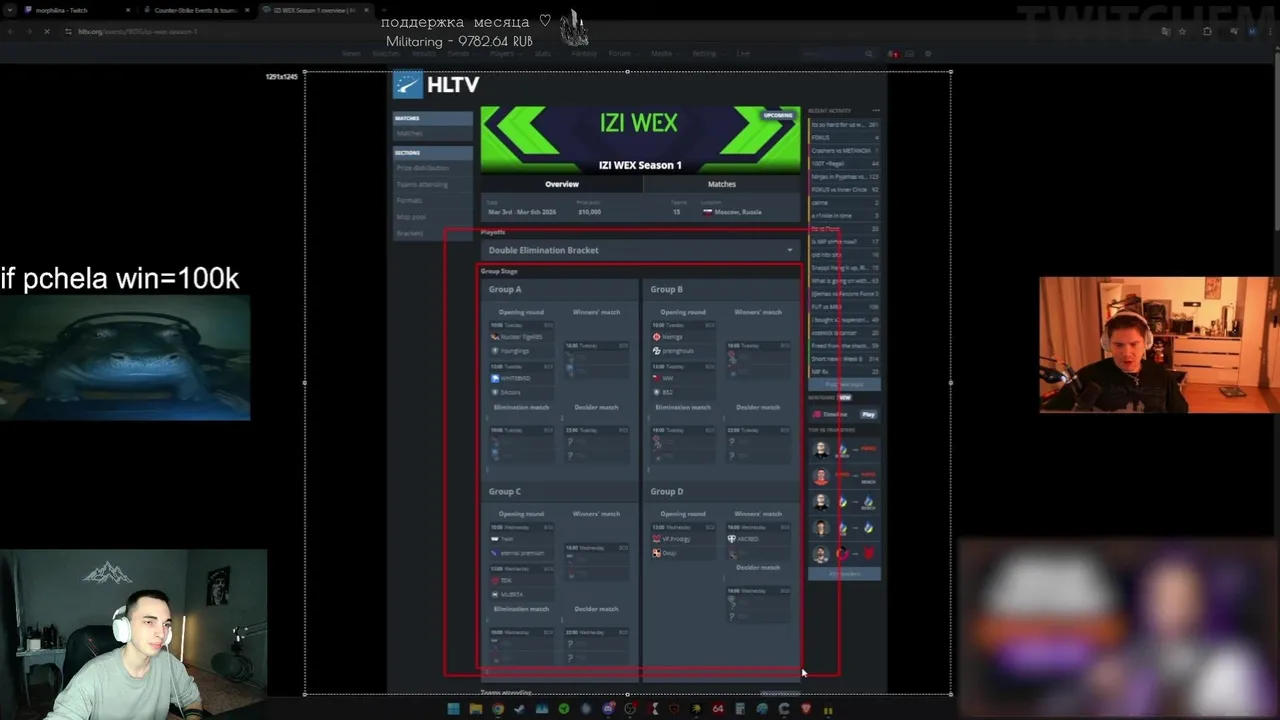Jump to the Brackets section

coord(432,233)
